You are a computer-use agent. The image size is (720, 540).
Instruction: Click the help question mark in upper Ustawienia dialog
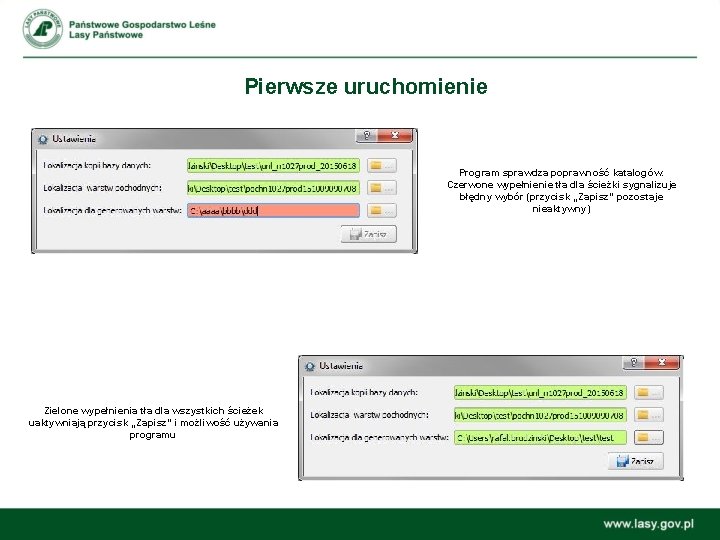coord(366,135)
